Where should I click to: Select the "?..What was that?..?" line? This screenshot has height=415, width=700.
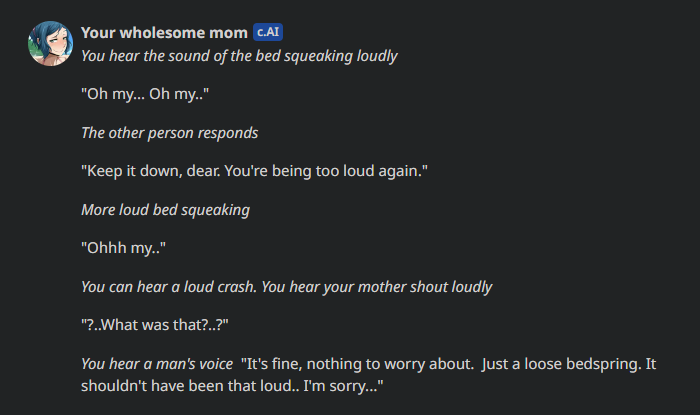(x=154, y=325)
